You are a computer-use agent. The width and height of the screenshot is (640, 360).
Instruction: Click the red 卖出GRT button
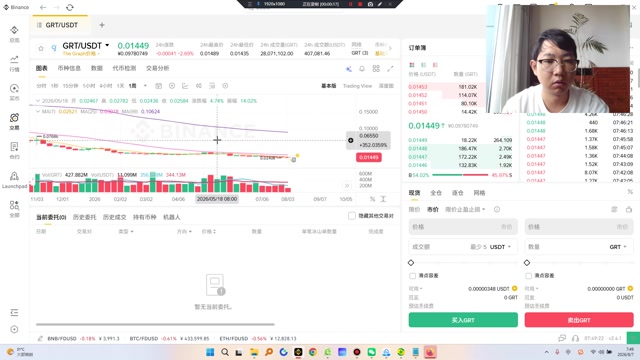[579, 320]
